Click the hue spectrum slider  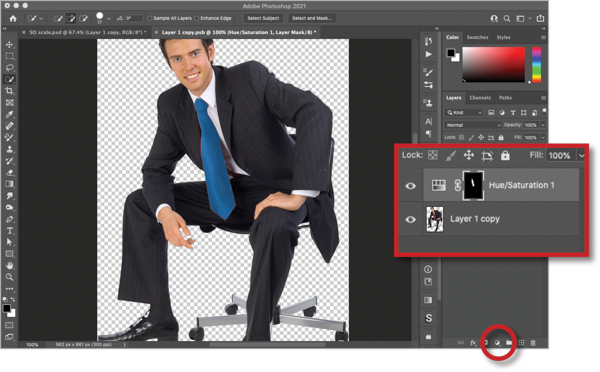pyautogui.click(x=536, y=64)
